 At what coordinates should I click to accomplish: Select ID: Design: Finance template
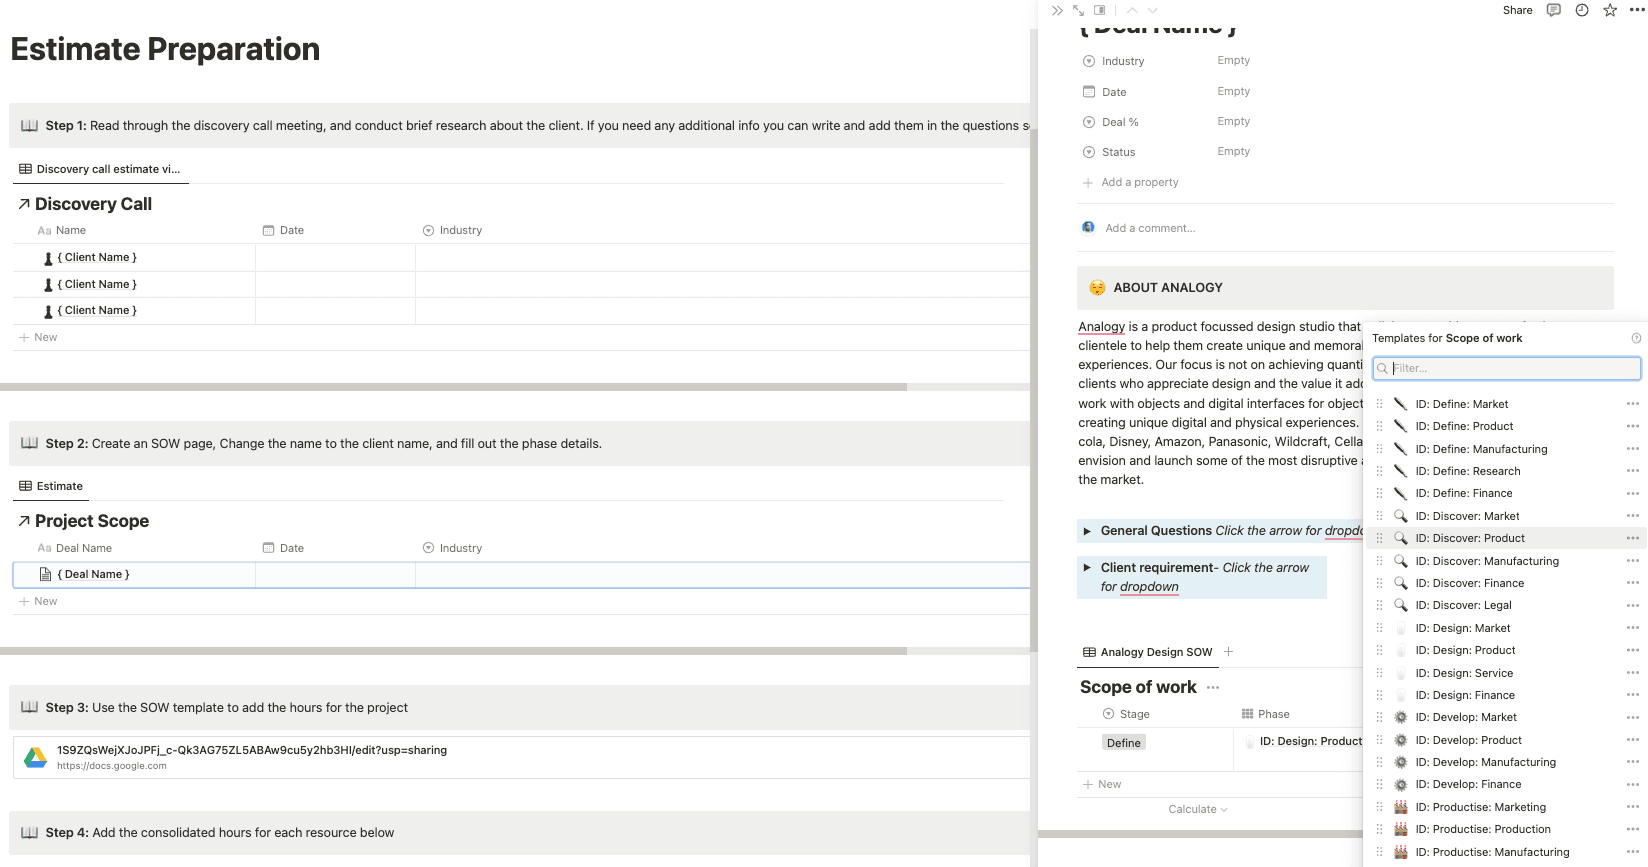tap(1464, 695)
